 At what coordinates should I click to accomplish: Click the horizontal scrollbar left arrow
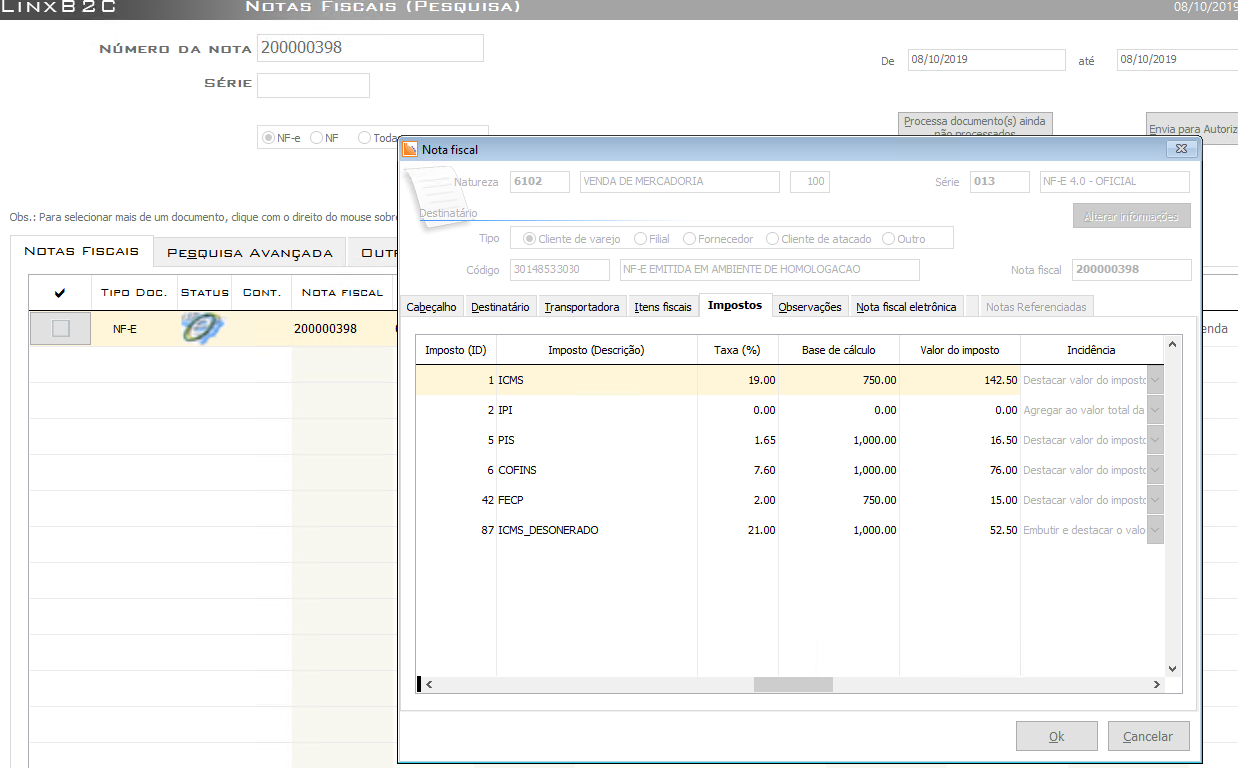(x=429, y=685)
